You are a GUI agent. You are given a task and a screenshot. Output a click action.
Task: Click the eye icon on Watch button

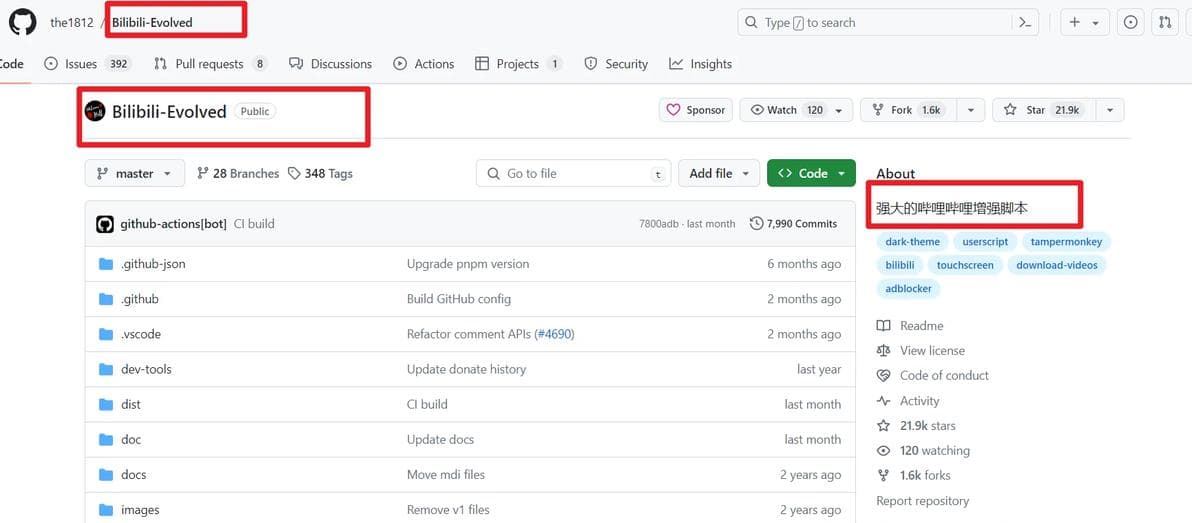point(756,110)
